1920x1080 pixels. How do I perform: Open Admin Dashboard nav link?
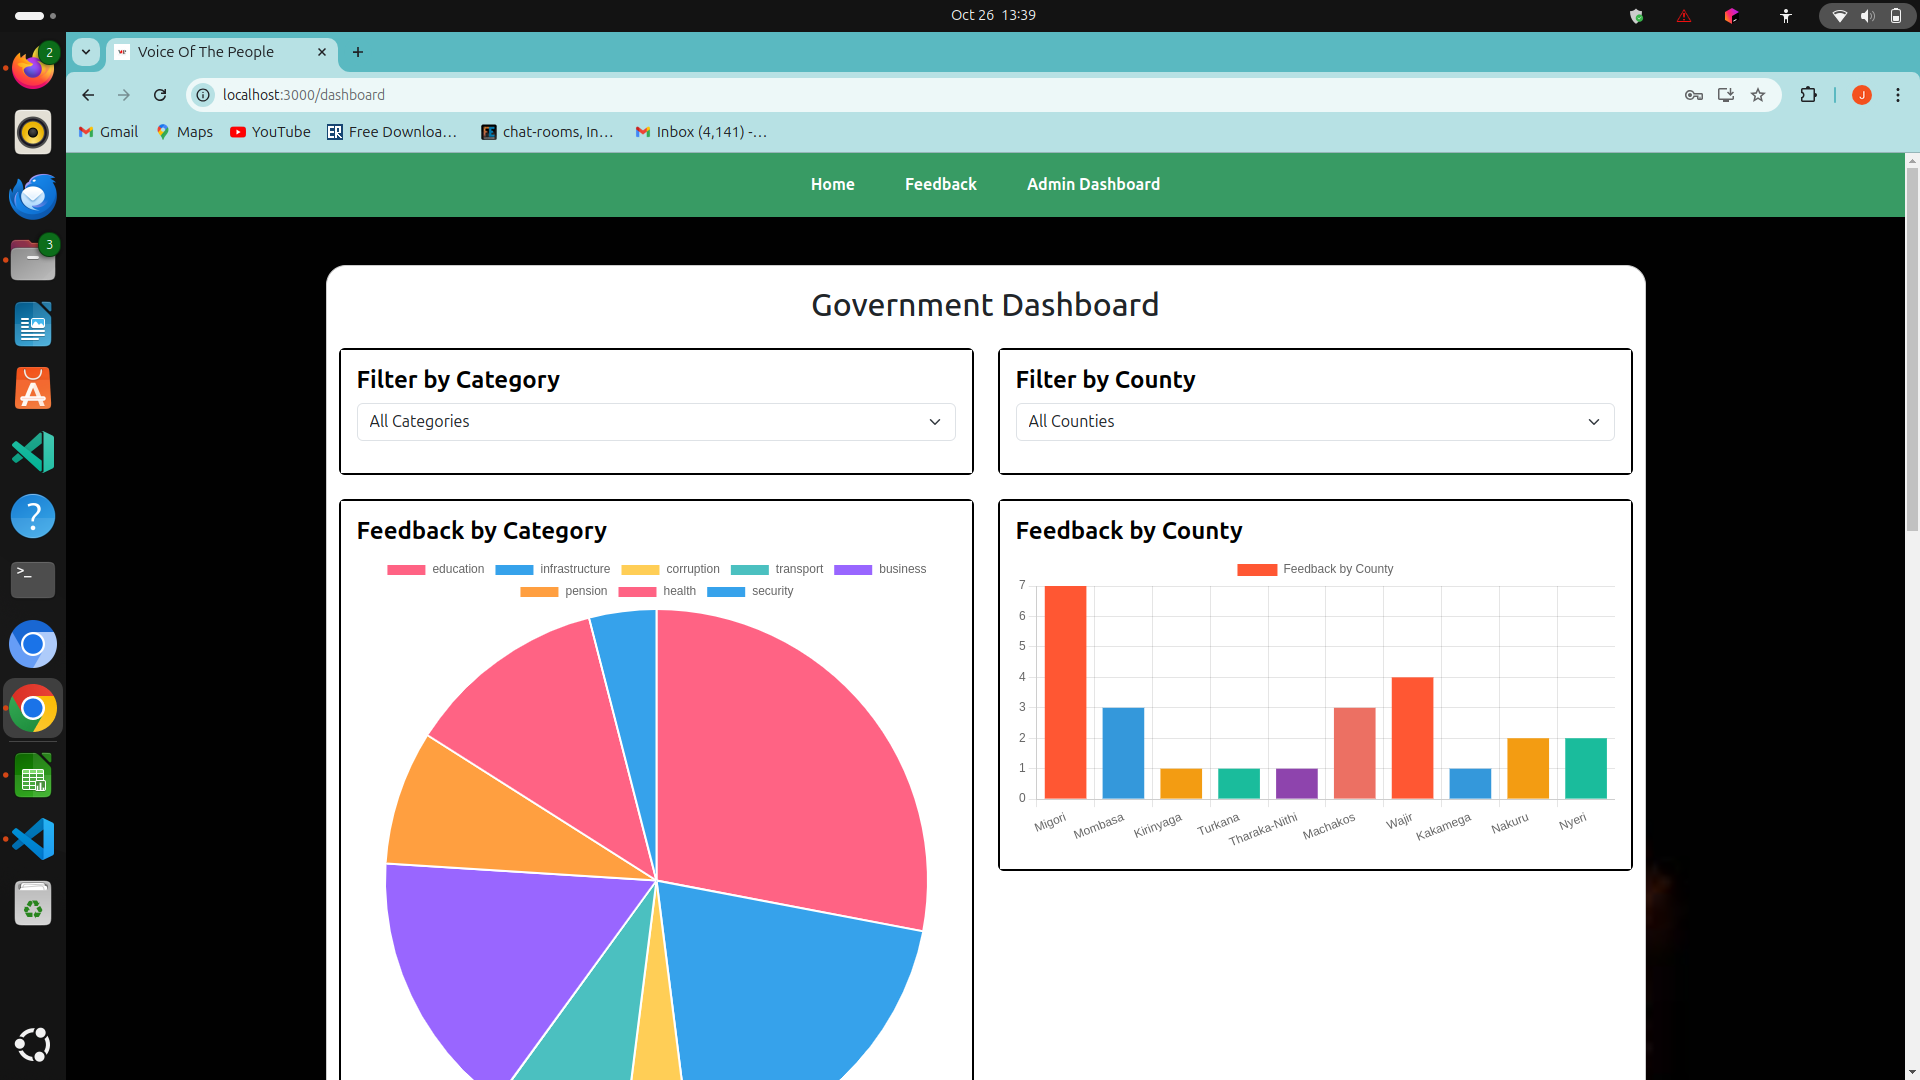[1093, 184]
